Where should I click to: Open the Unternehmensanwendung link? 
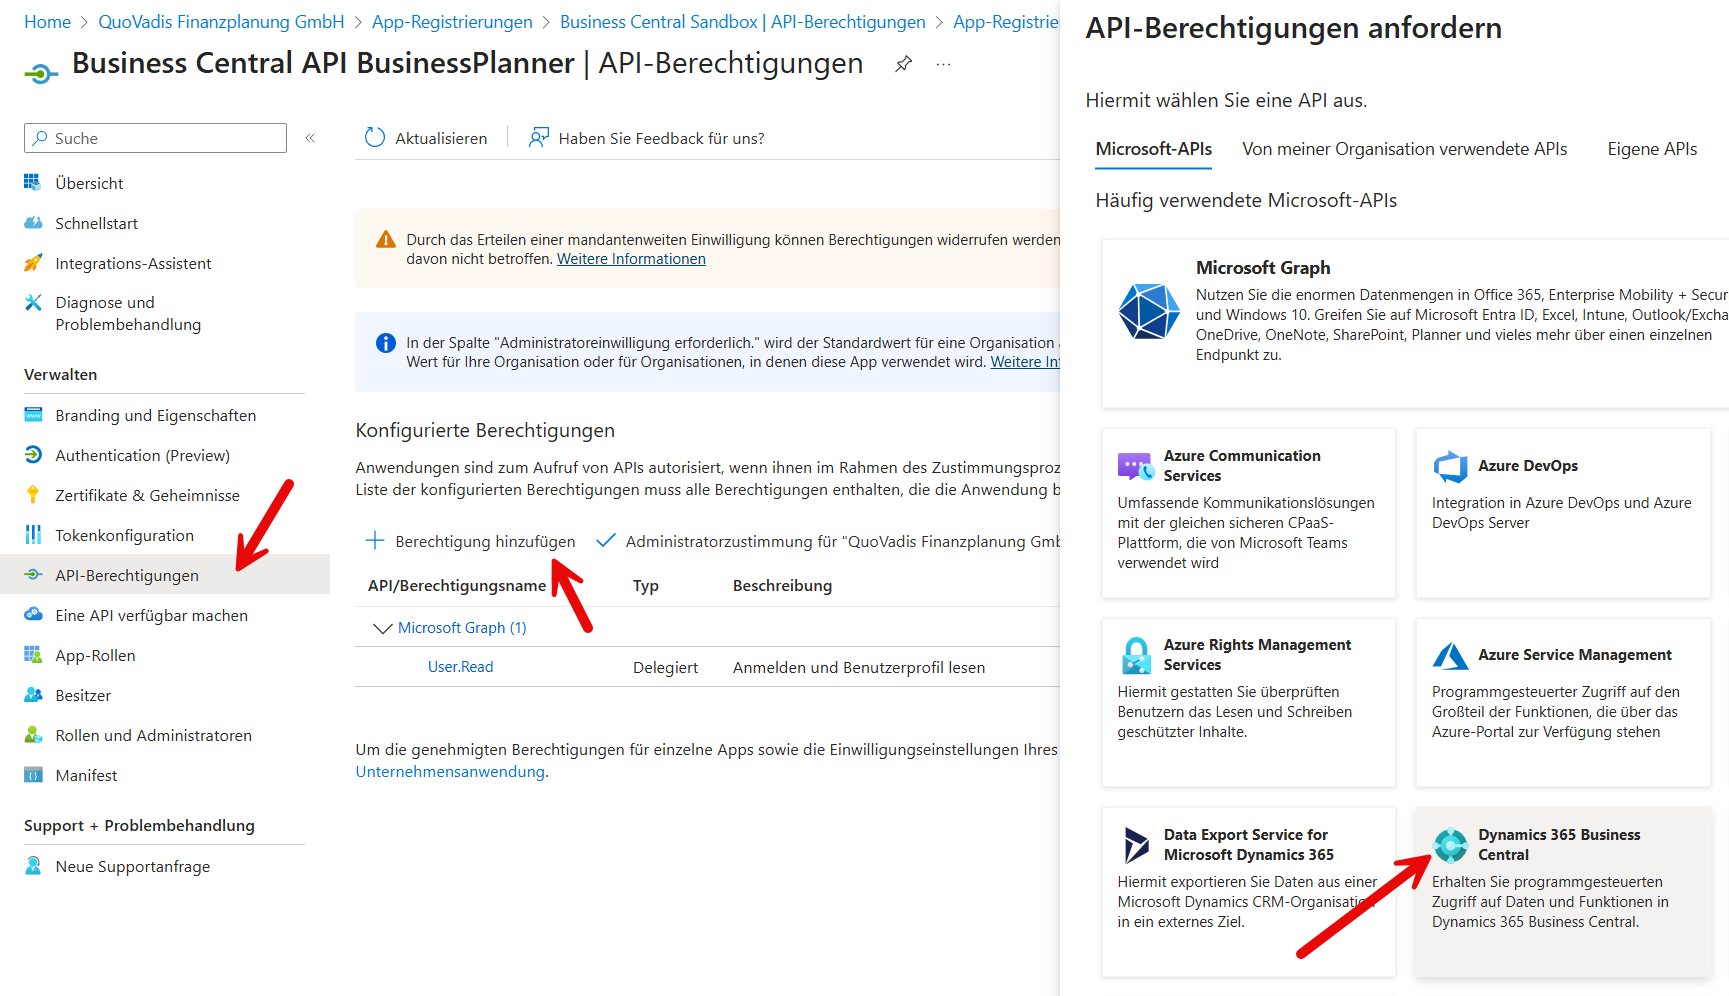(x=450, y=772)
